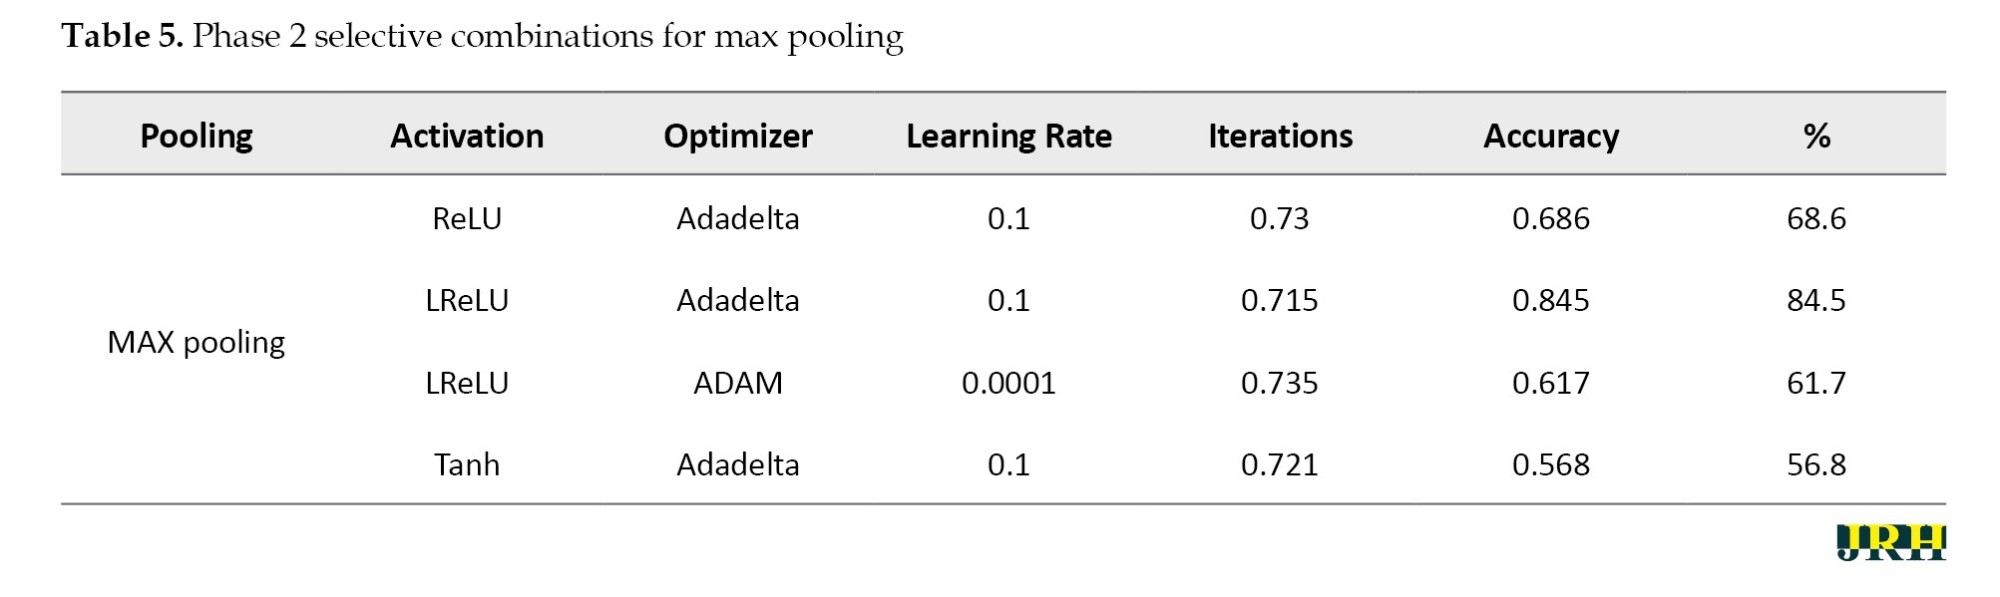Select the Activation column header
The width and height of the screenshot is (2000, 597).
[x=467, y=136]
